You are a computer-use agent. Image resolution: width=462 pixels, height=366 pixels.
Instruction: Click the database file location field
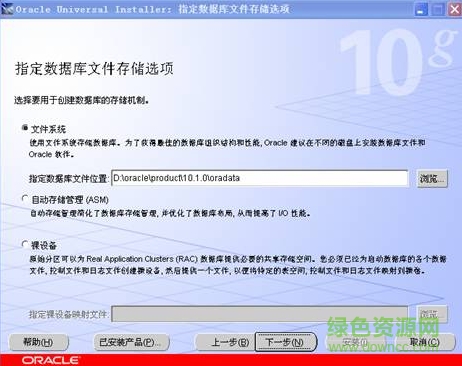point(260,178)
